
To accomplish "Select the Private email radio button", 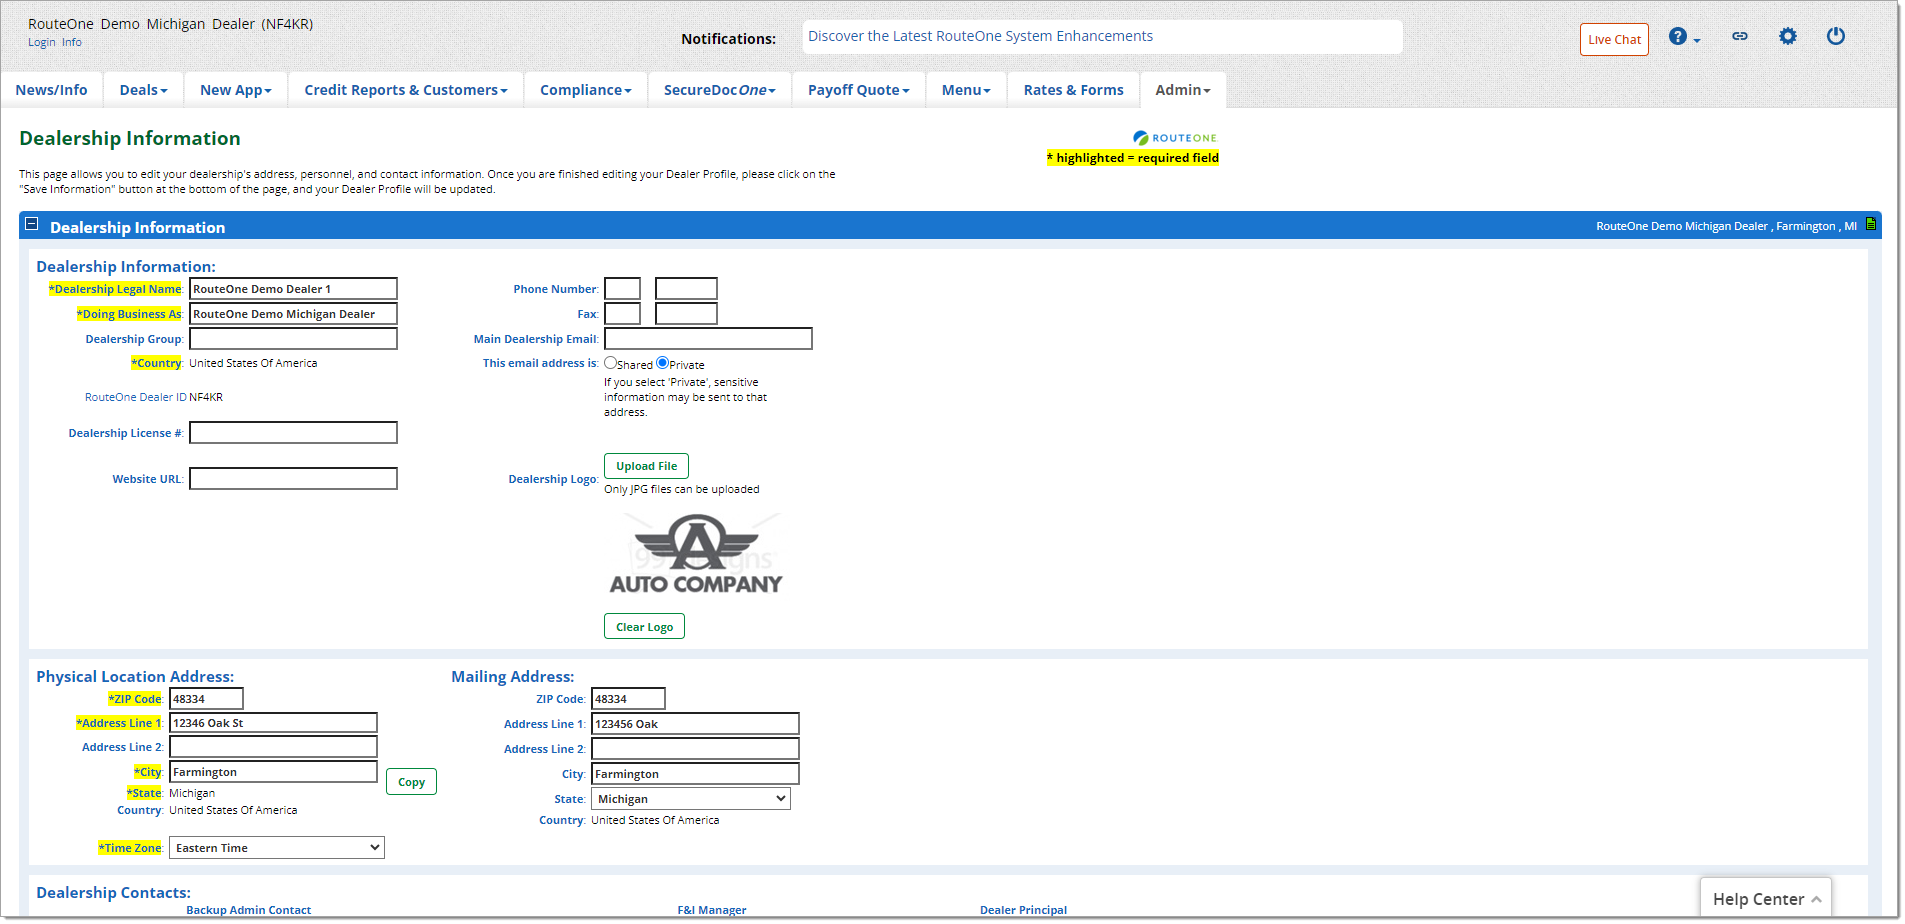I will point(662,363).
